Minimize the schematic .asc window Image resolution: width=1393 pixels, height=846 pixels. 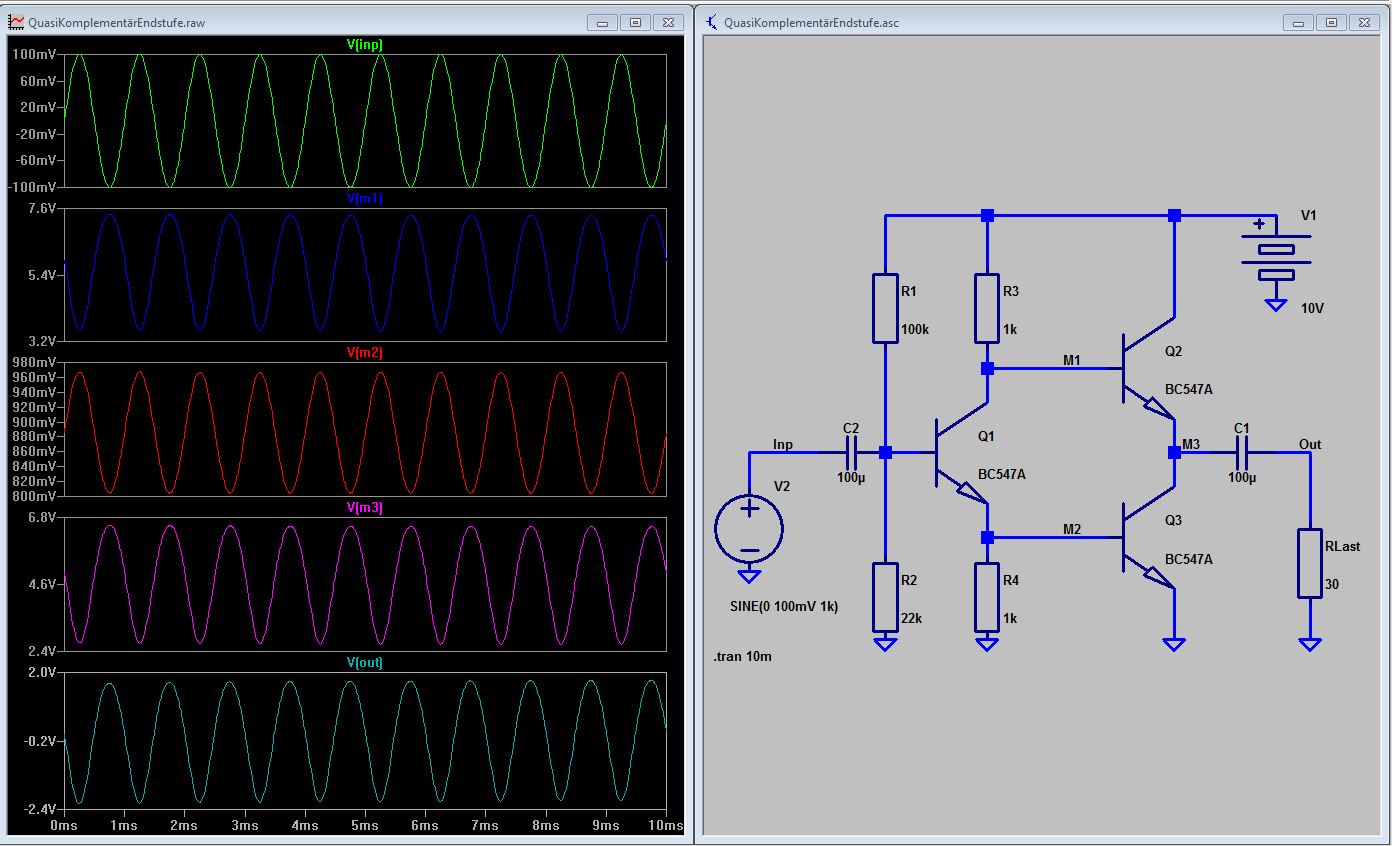coord(1299,22)
